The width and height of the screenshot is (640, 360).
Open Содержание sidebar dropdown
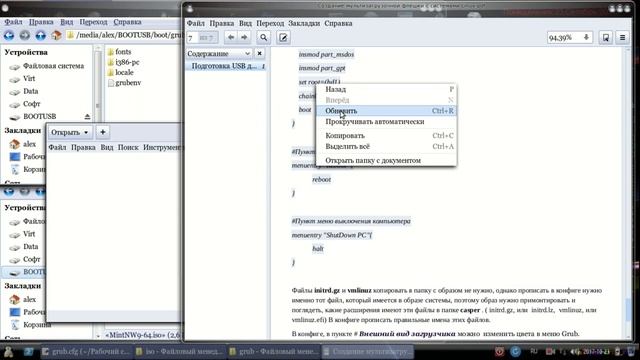tap(219, 53)
